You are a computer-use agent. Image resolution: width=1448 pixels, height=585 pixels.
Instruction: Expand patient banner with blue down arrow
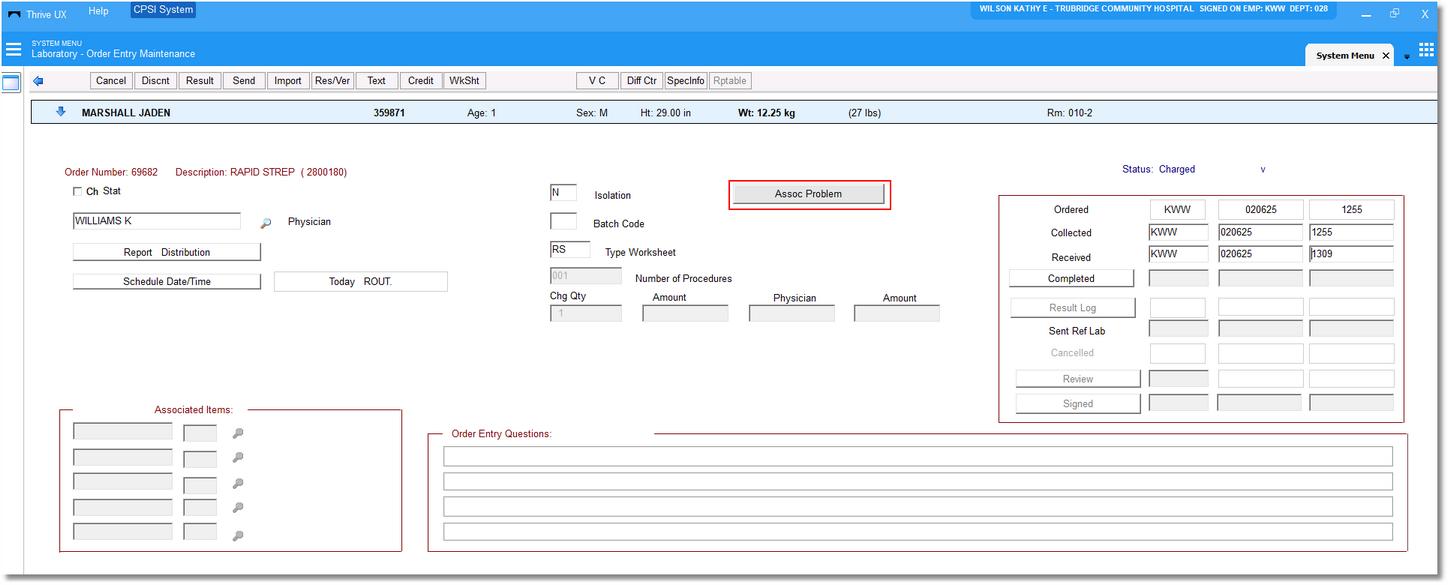60,112
